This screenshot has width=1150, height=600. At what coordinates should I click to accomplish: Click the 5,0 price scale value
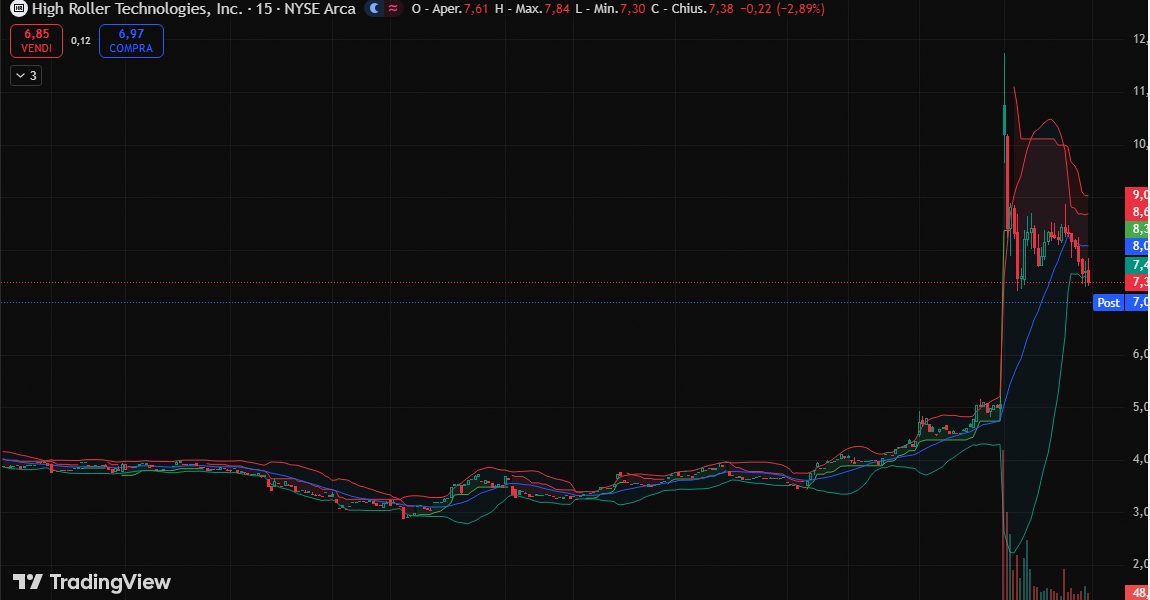point(1140,406)
